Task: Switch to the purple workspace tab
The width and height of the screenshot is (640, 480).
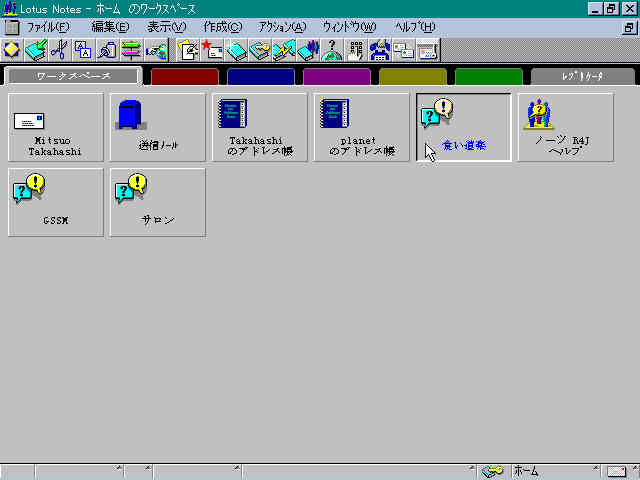Action: click(337, 77)
